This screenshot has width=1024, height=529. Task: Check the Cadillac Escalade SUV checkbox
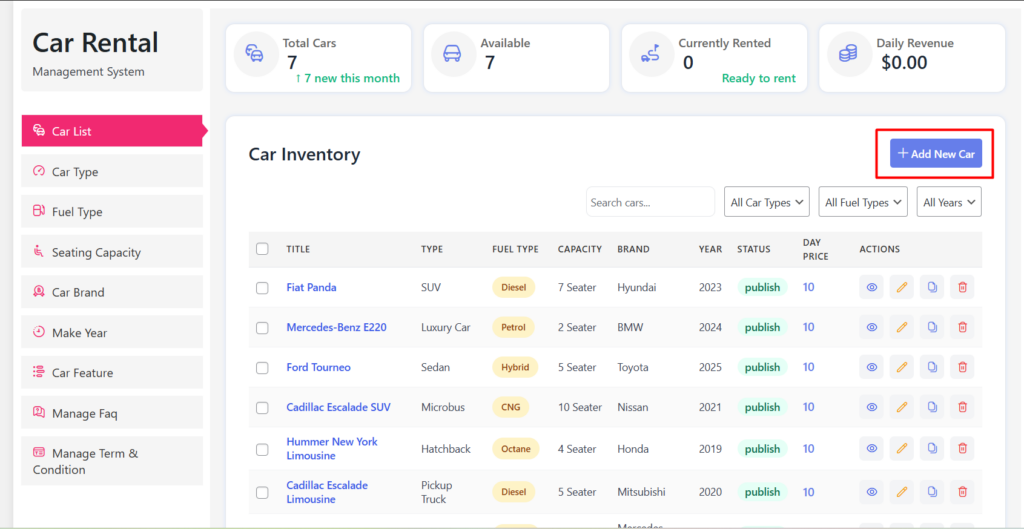pyautogui.click(x=262, y=408)
